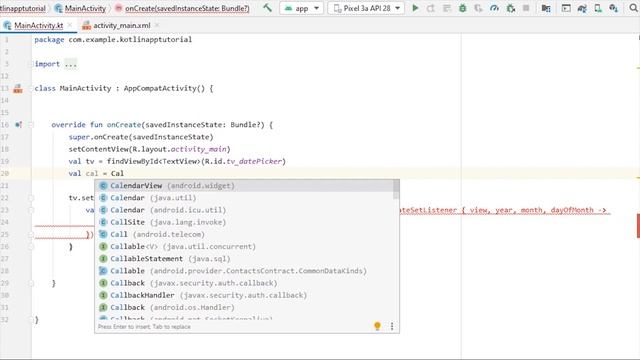
Task: Click the completion popup scrollbar thumb
Action: (396, 190)
